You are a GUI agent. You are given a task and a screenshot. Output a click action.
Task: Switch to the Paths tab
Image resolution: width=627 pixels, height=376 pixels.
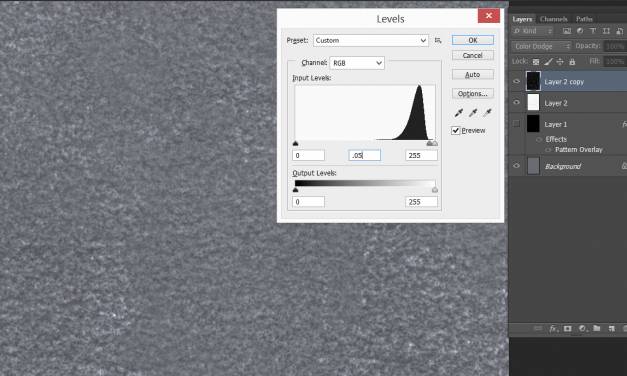coord(584,19)
